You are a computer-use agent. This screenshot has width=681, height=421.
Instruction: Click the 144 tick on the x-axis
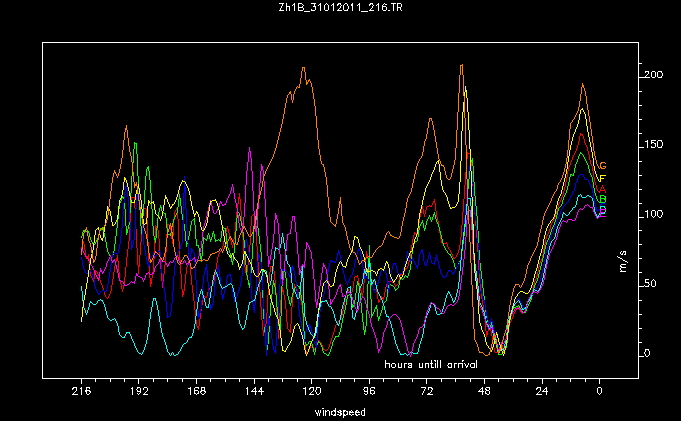pyautogui.click(x=254, y=394)
